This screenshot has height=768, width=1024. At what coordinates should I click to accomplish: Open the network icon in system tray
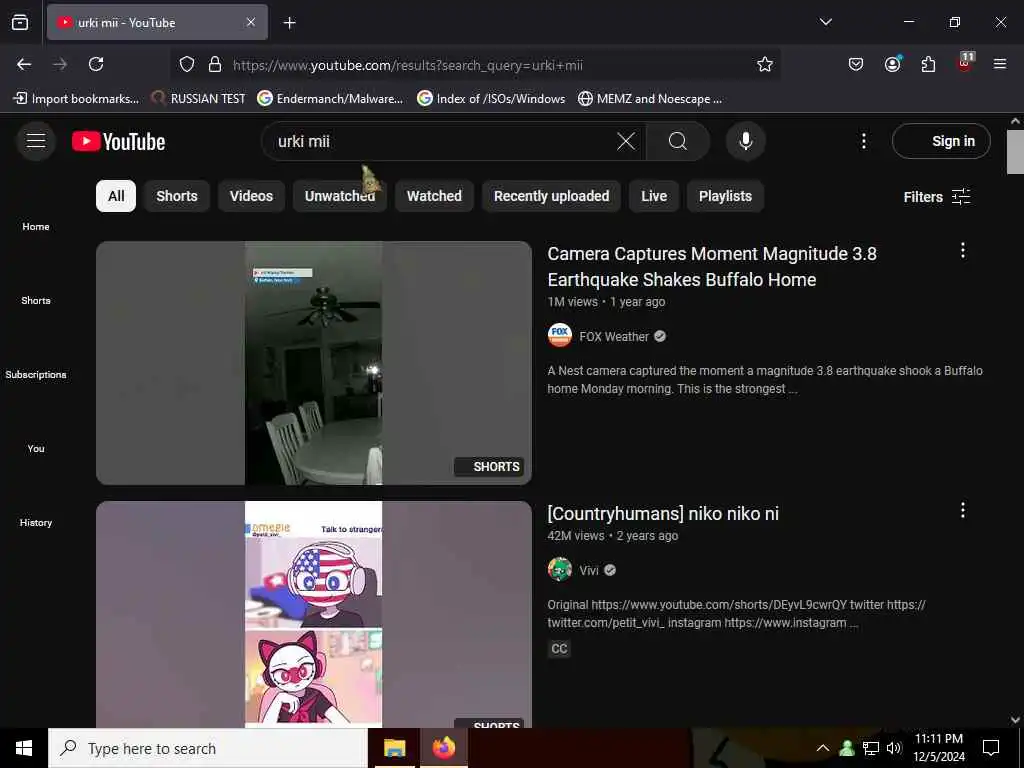[871, 748]
